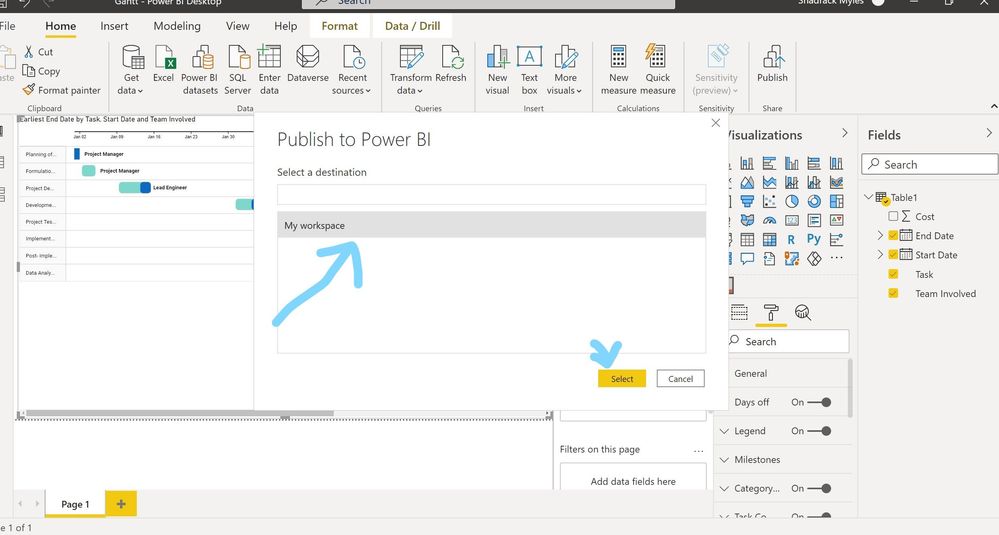The width and height of the screenshot is (999, 535).
Task: Select the filled map visual
Action: tap(747, 220)
